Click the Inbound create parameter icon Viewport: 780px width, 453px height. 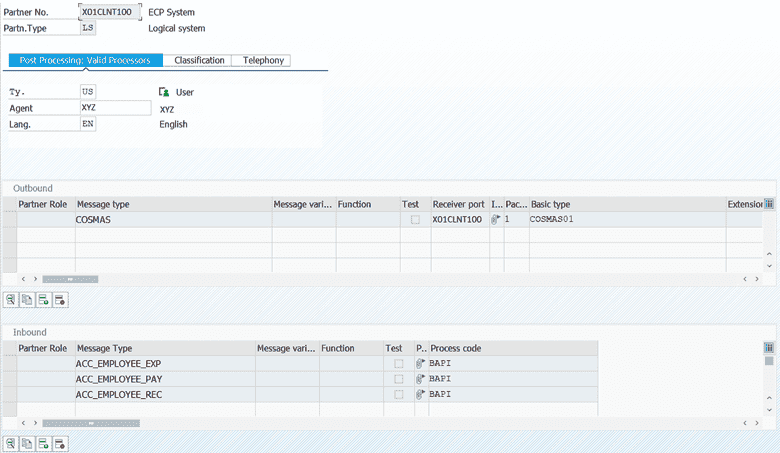(x=44, y=443)
